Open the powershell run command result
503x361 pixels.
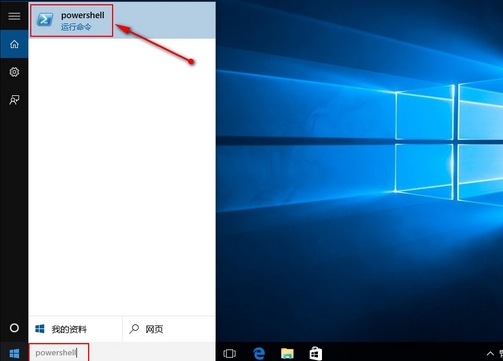(x=122, y=20)
